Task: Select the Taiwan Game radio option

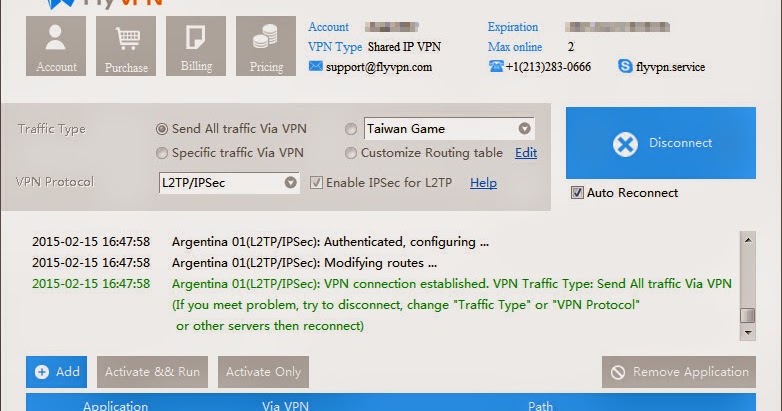Action: (351, 129)
